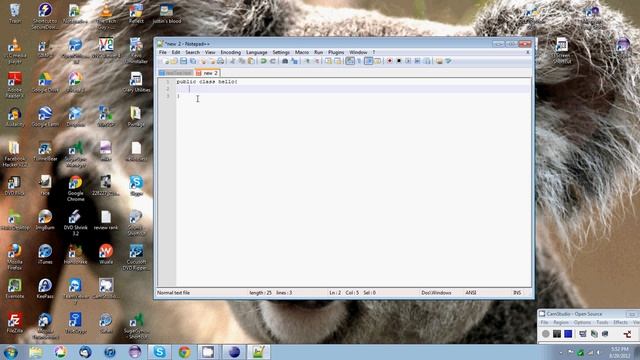Image resolution: width=640 pixels, height=360 pixels.
Task: Open Windows Explorer from the taskbar
Action: 36,352
